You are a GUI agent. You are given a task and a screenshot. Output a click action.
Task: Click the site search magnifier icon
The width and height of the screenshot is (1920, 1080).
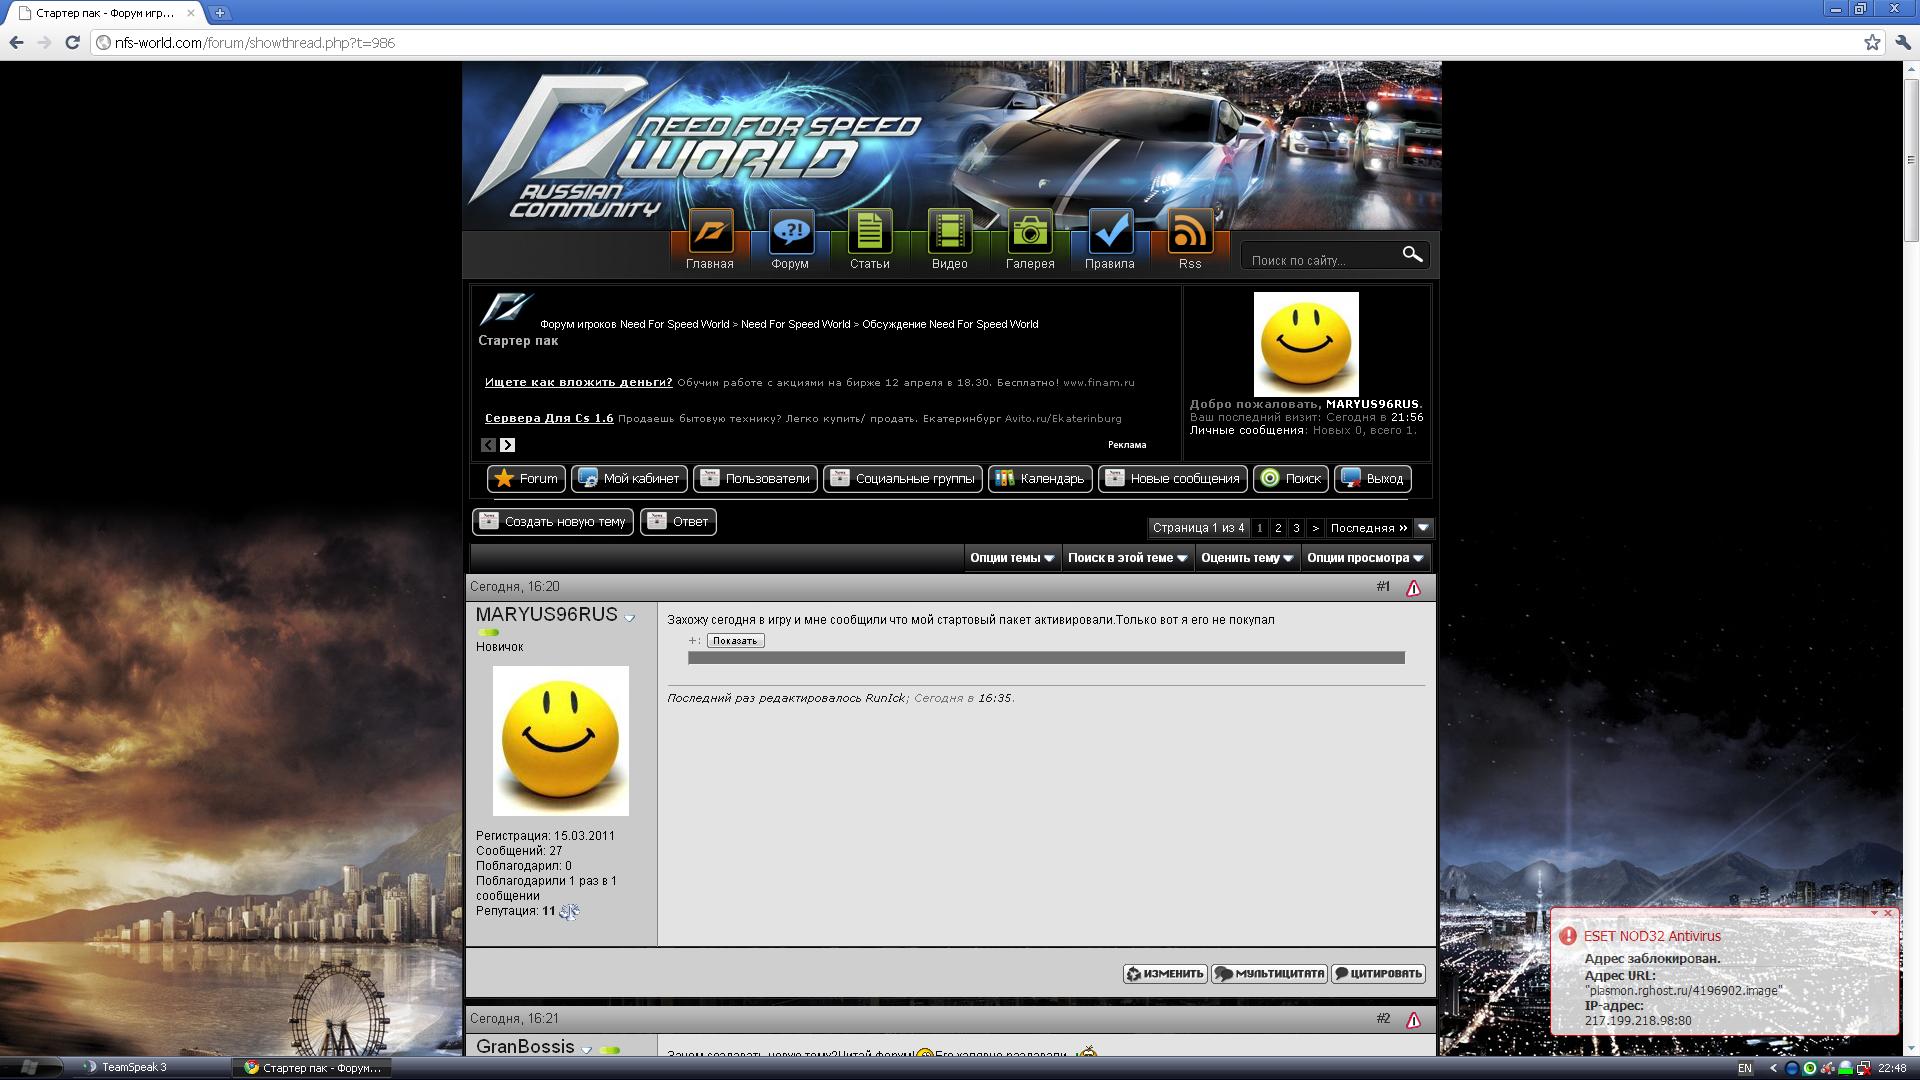pos(1412,255)
